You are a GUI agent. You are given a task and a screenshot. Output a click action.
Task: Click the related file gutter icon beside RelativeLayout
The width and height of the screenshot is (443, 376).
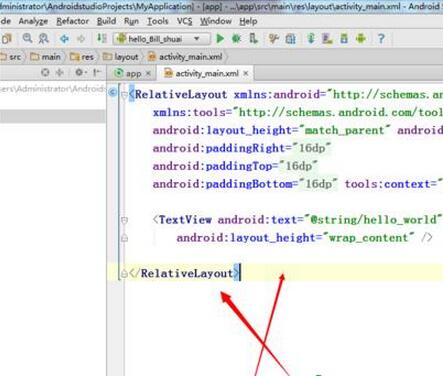point(113,92)
